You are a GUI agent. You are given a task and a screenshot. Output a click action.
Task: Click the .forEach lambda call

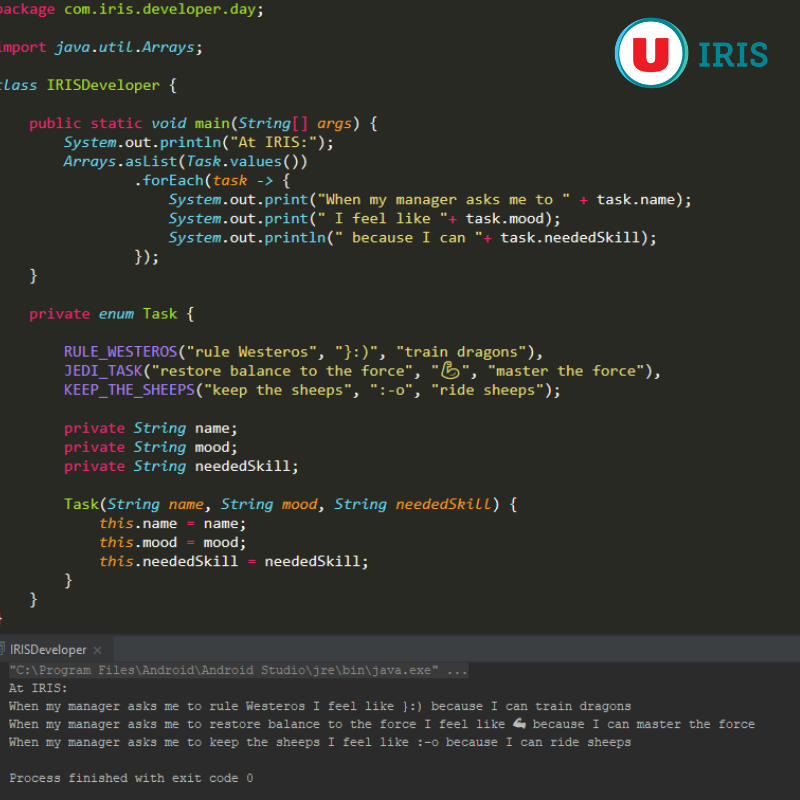(212, 181)
